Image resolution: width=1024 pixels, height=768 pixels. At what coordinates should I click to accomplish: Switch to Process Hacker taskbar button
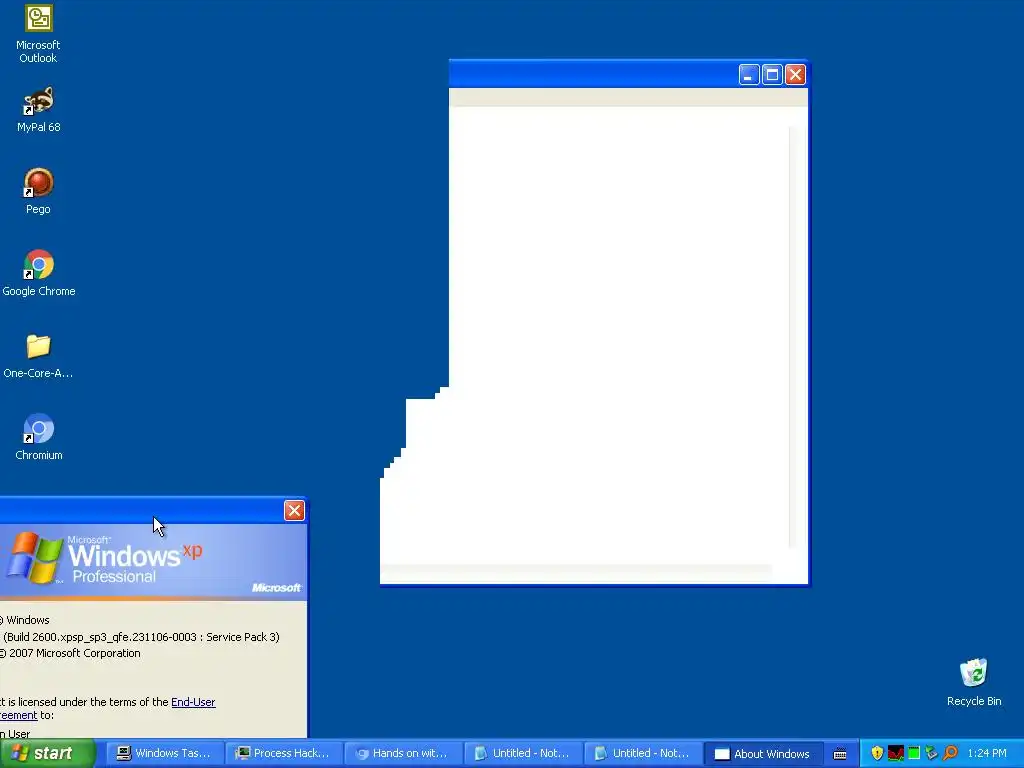[x=283, y=753]
